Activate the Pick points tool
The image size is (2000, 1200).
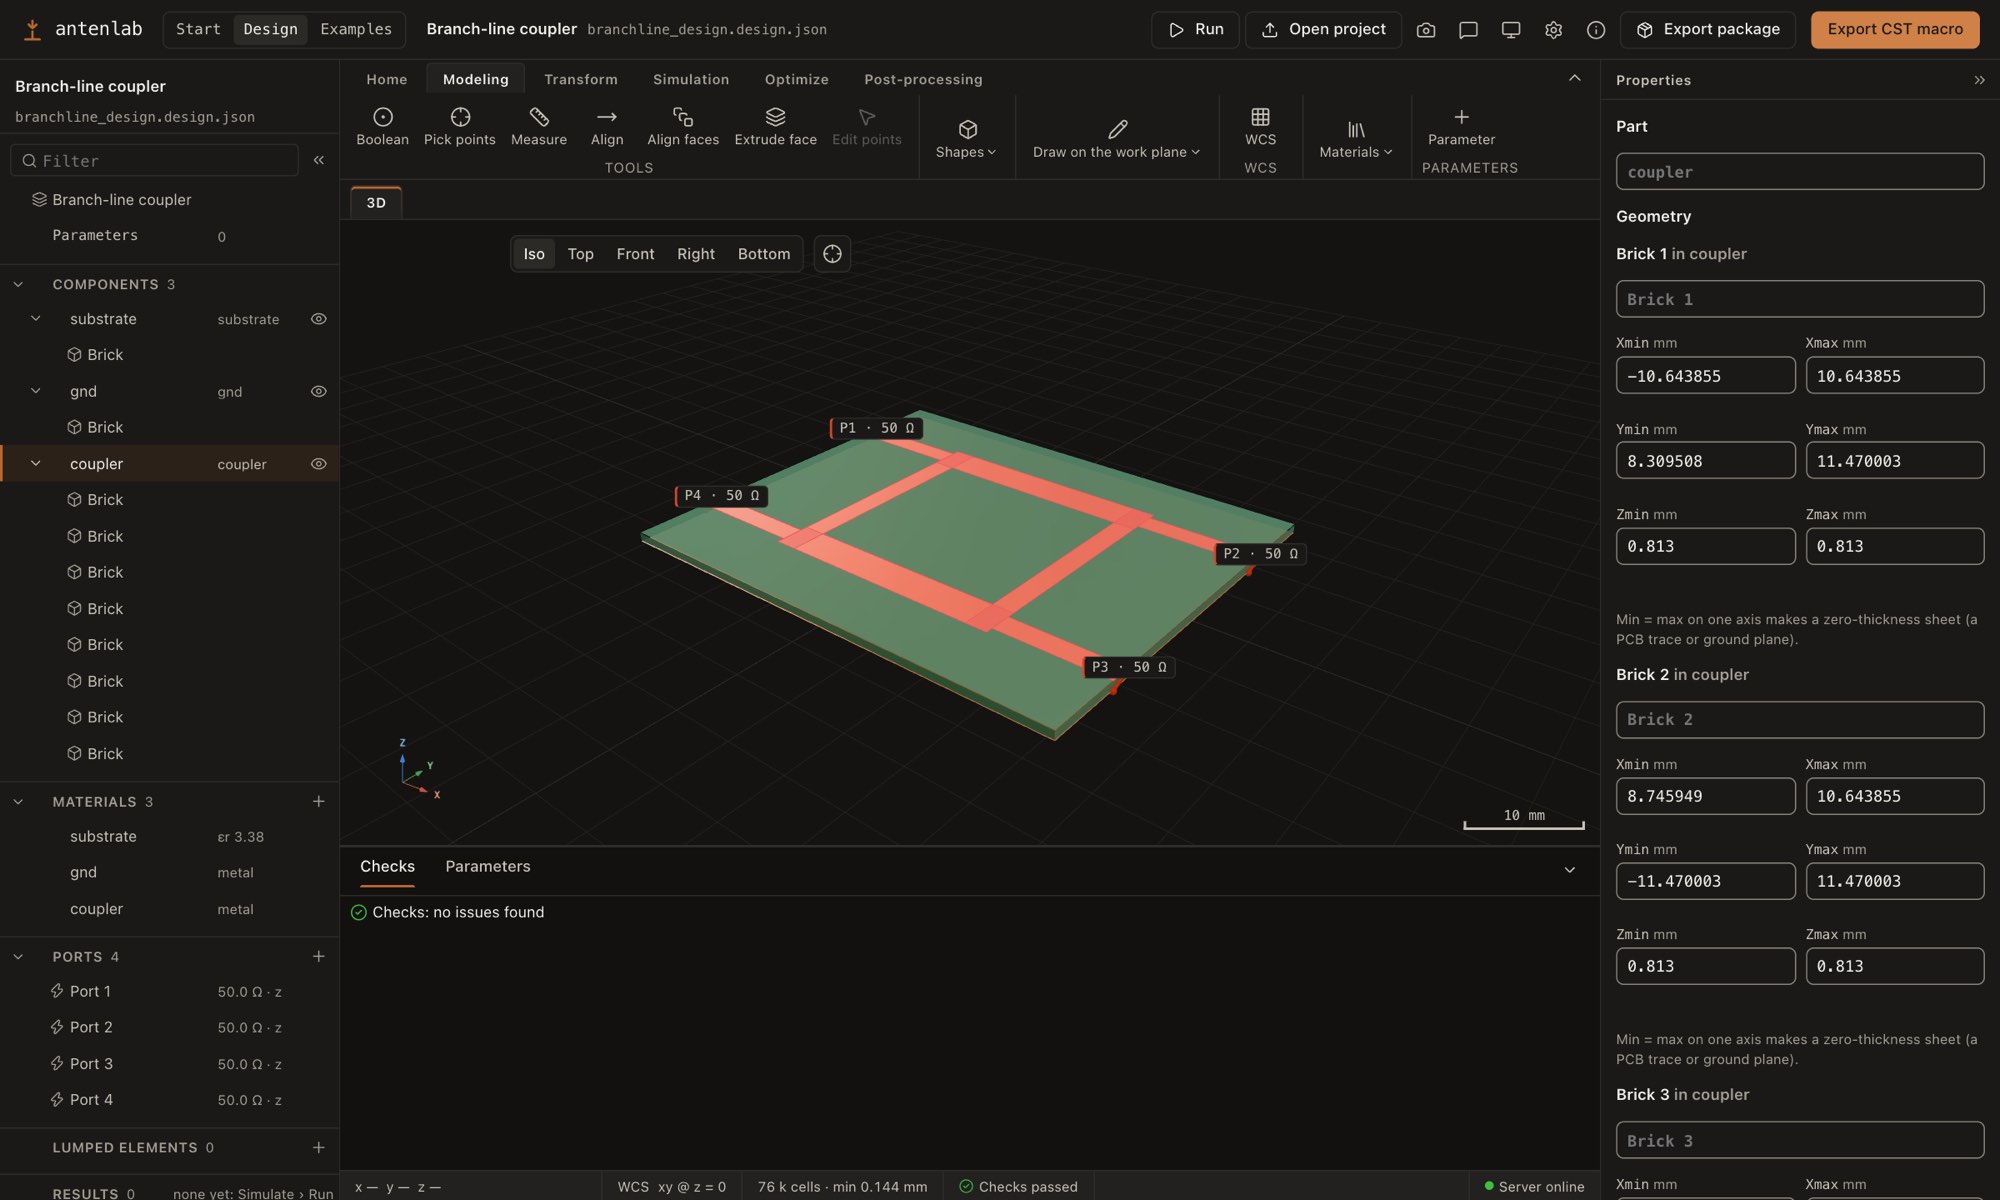point(459,127)
